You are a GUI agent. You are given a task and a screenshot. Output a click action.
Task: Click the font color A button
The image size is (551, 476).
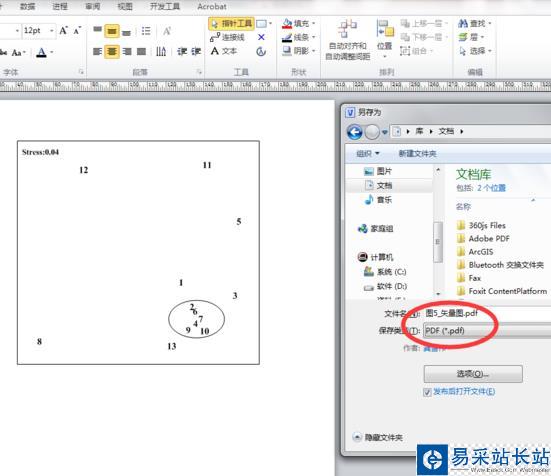point(41,52)
